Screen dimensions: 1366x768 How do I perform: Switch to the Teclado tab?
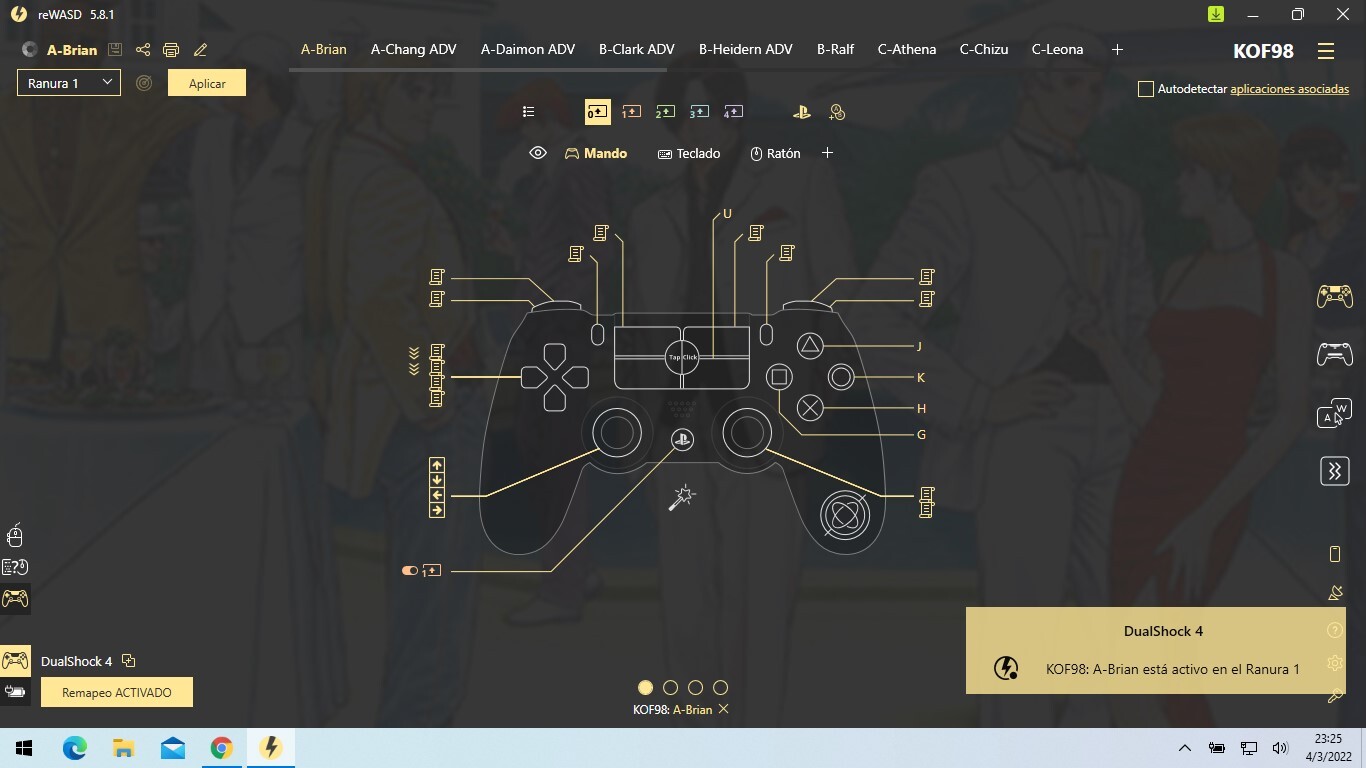[689, 153]
